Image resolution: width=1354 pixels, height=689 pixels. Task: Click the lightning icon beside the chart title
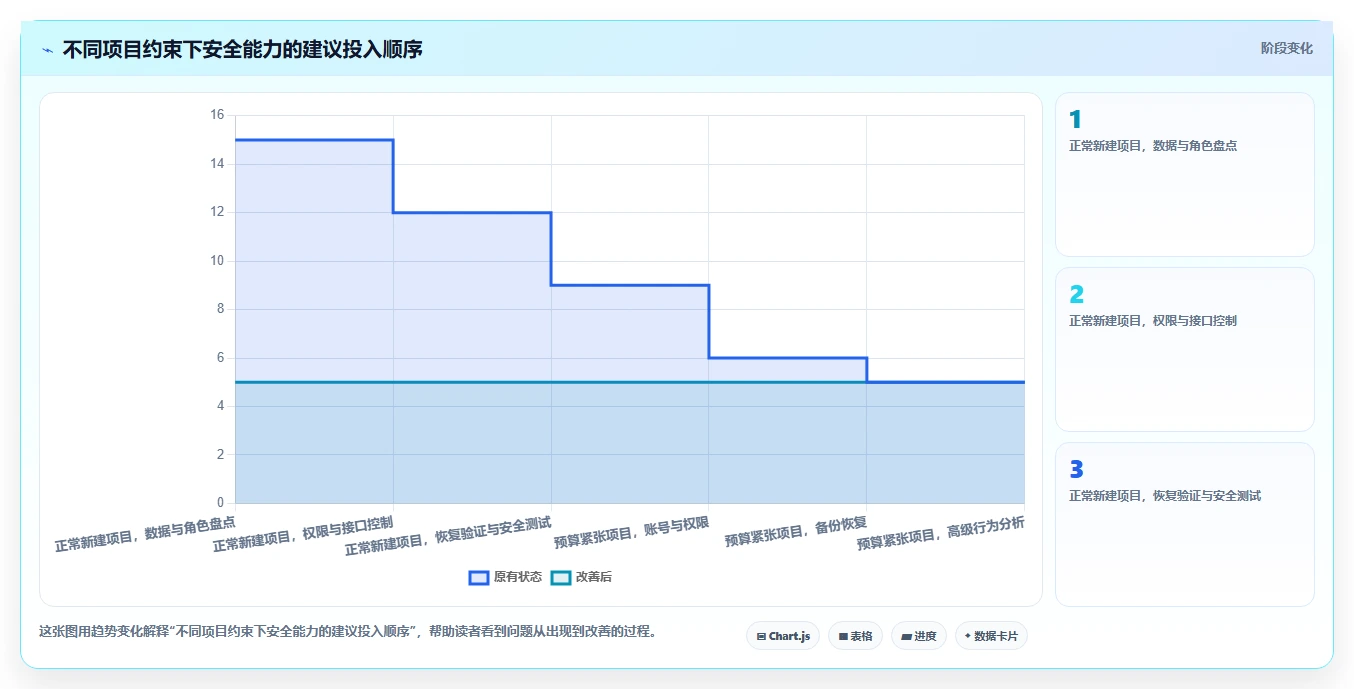pos(47,50)
